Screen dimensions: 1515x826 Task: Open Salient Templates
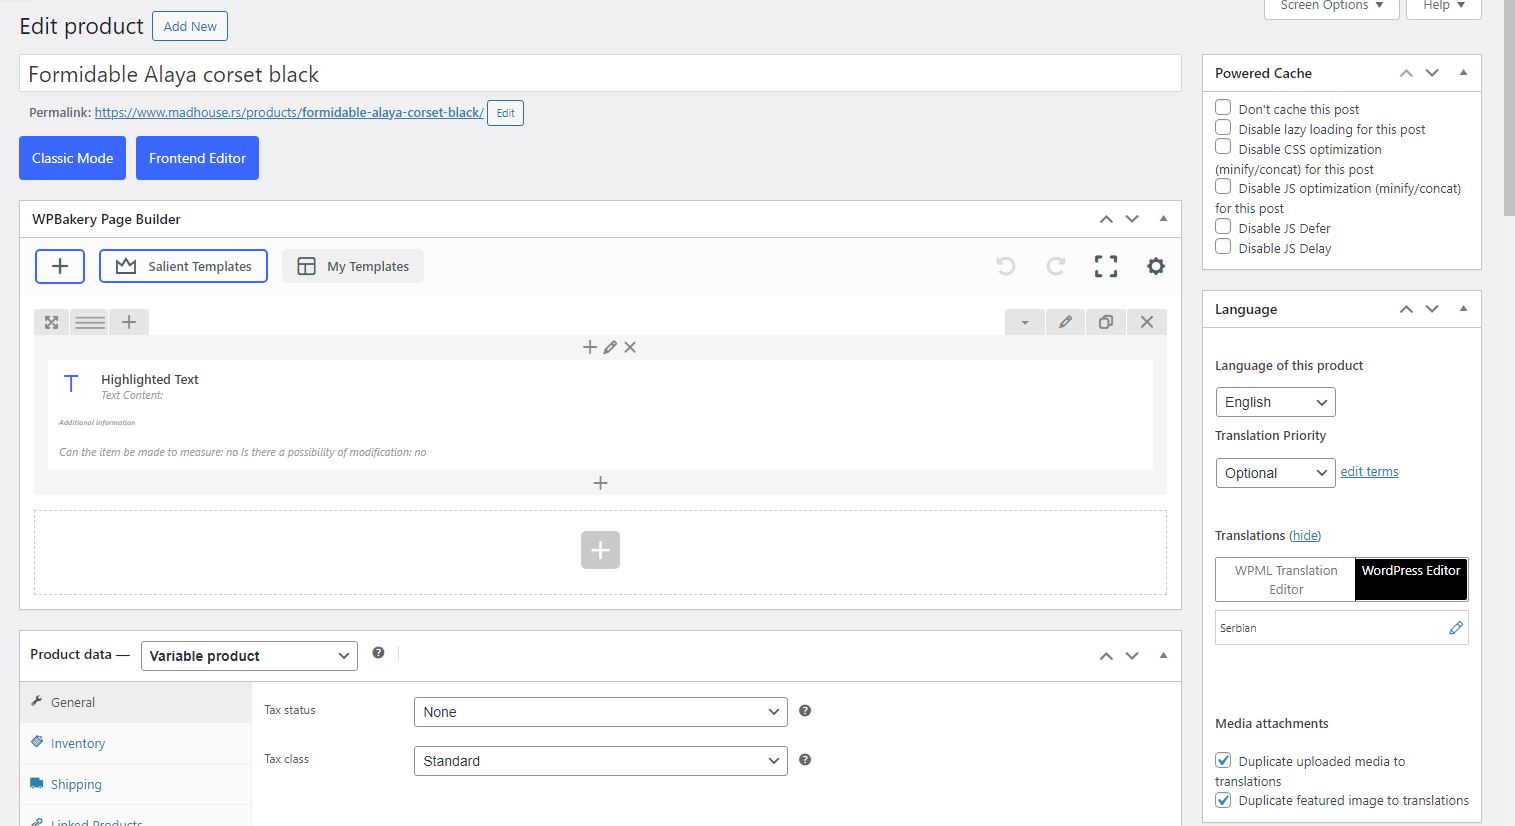[183, 266]
